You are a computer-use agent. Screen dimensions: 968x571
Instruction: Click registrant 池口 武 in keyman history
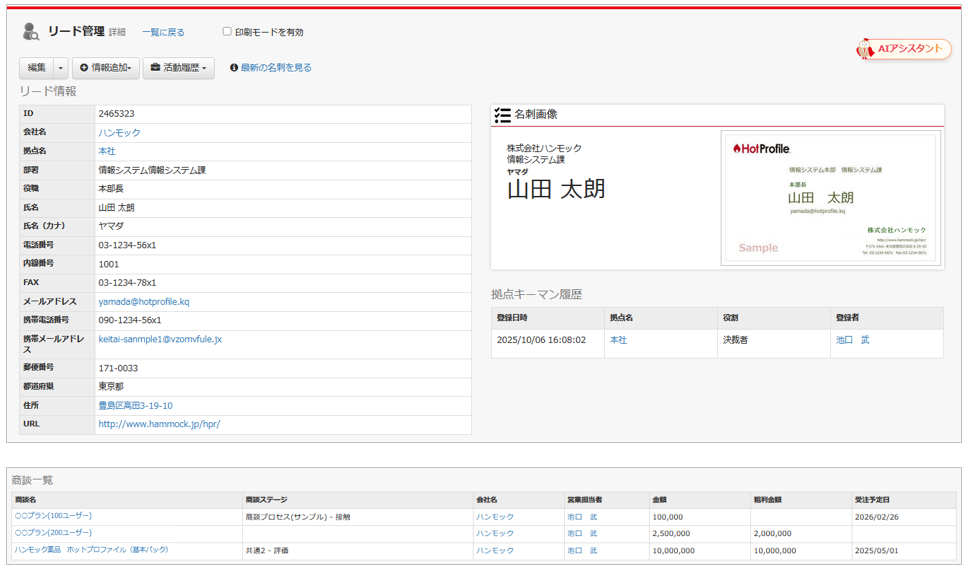point(852,340)
